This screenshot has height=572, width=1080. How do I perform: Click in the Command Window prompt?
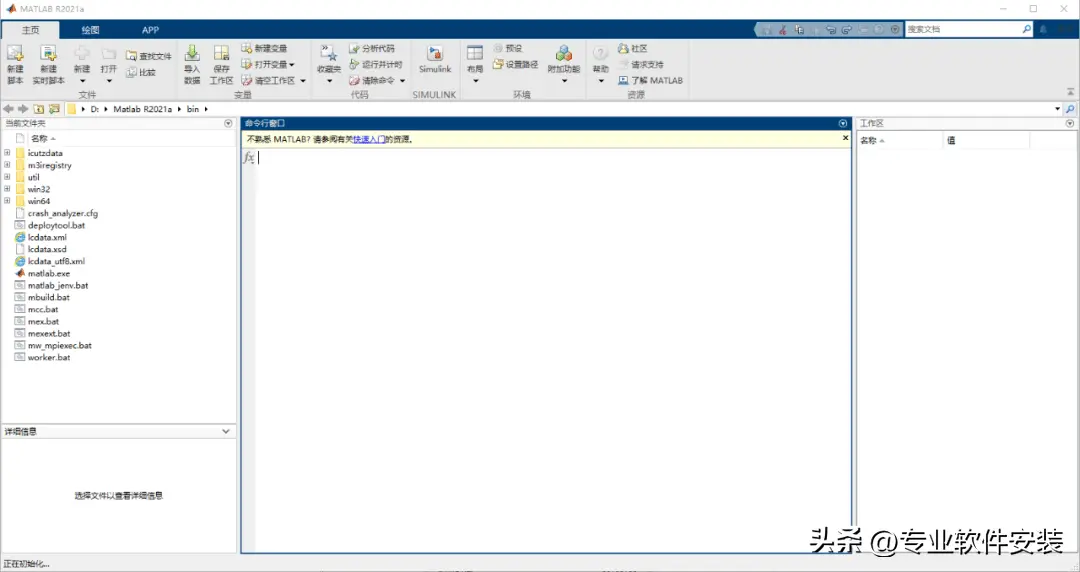pyautogui.click(x=554, y=158)
